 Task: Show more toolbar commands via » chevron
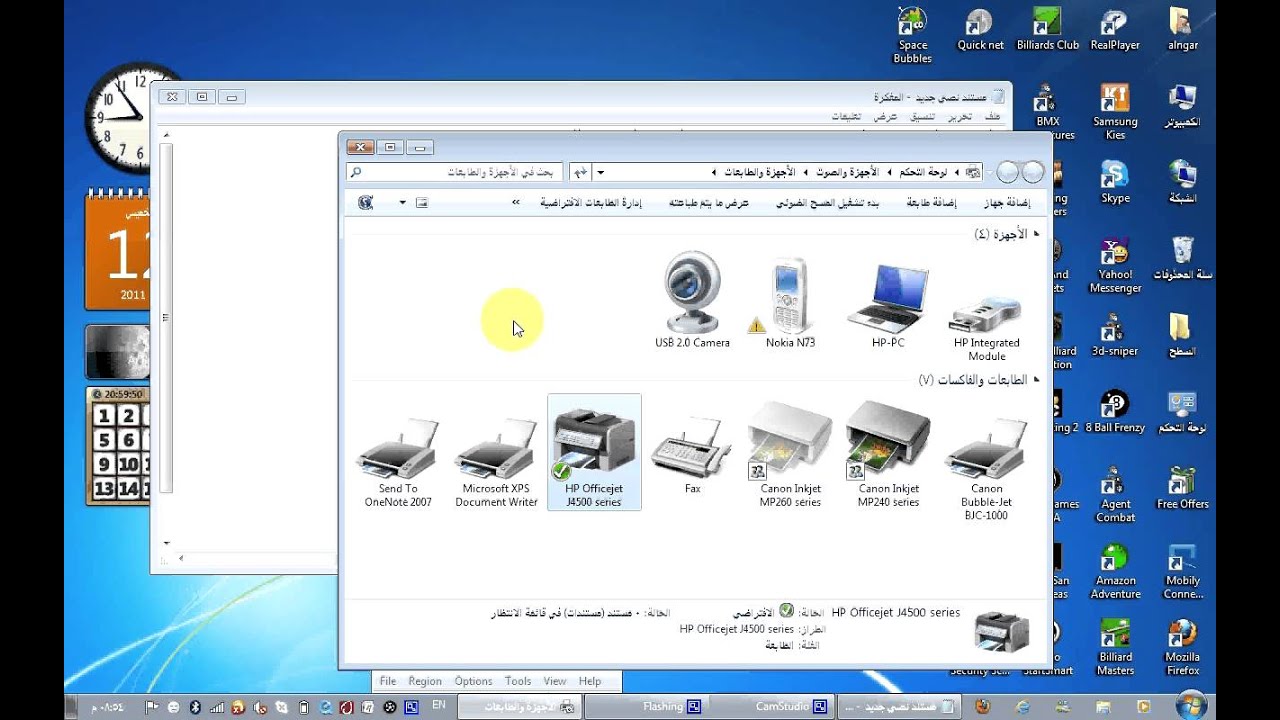click(x=516, y=202)
